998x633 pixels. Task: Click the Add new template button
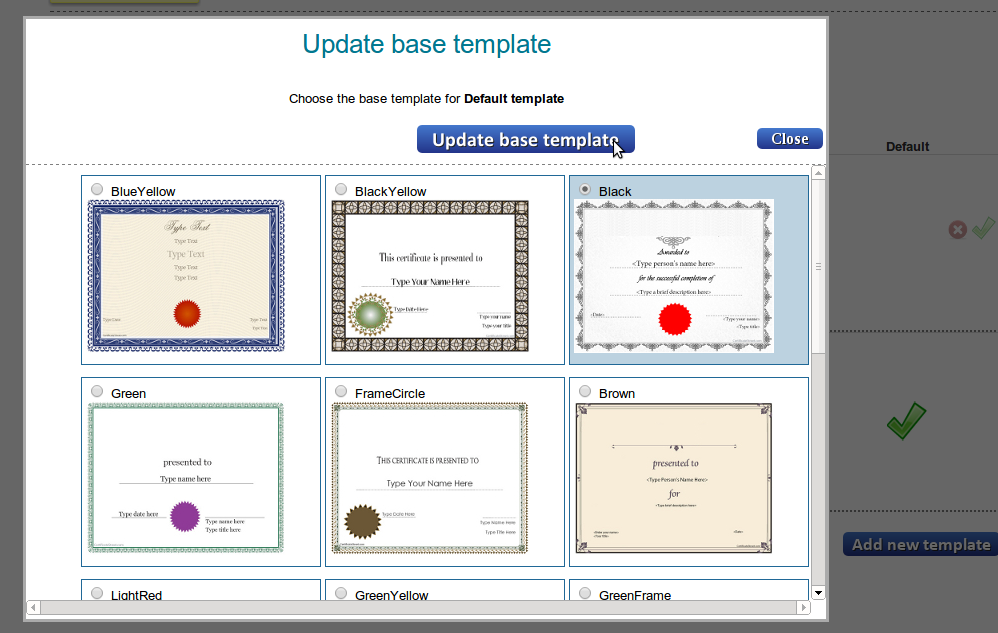[x=921, y=545]
